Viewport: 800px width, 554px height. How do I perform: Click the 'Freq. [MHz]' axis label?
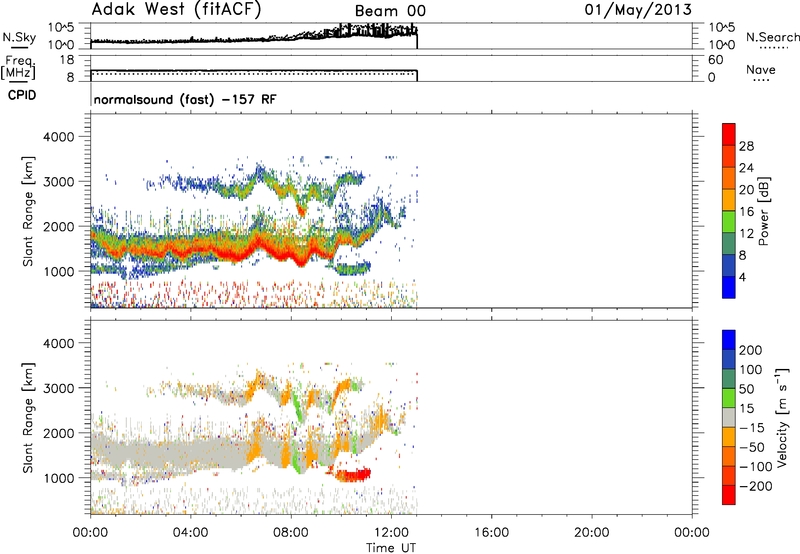(18, 67)
